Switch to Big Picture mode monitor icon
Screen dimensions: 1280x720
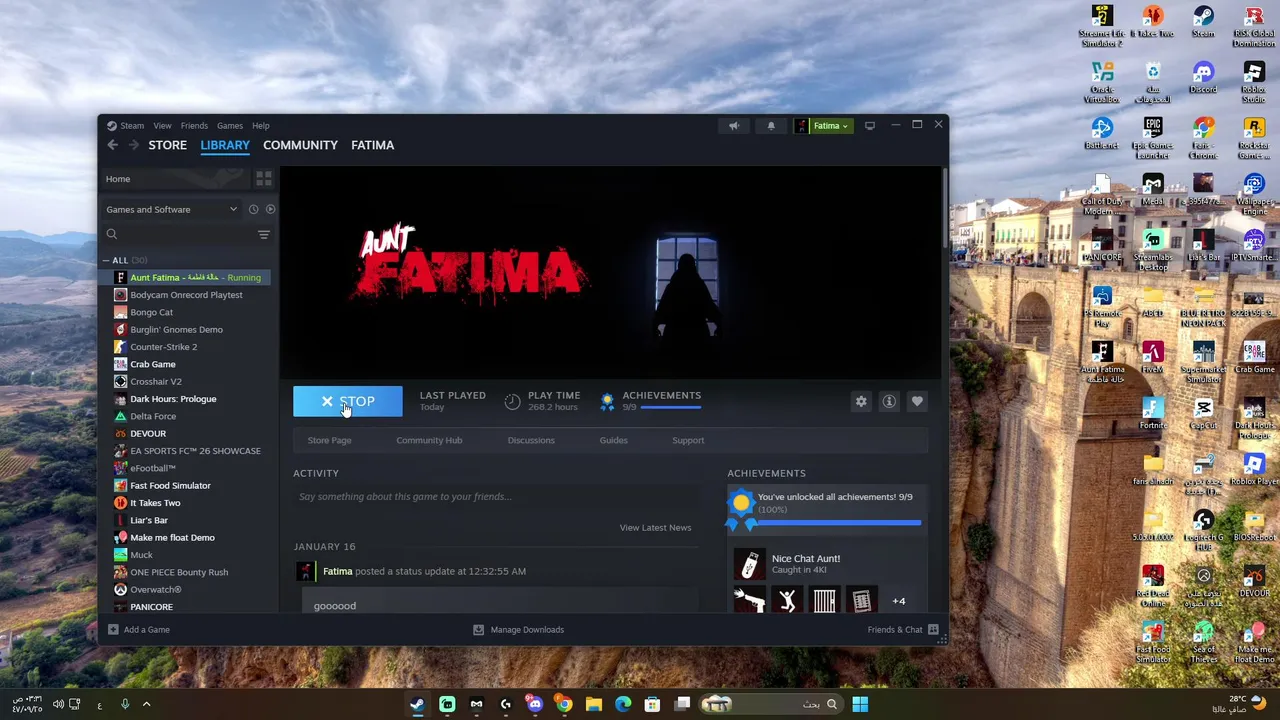tap(870, 126)
